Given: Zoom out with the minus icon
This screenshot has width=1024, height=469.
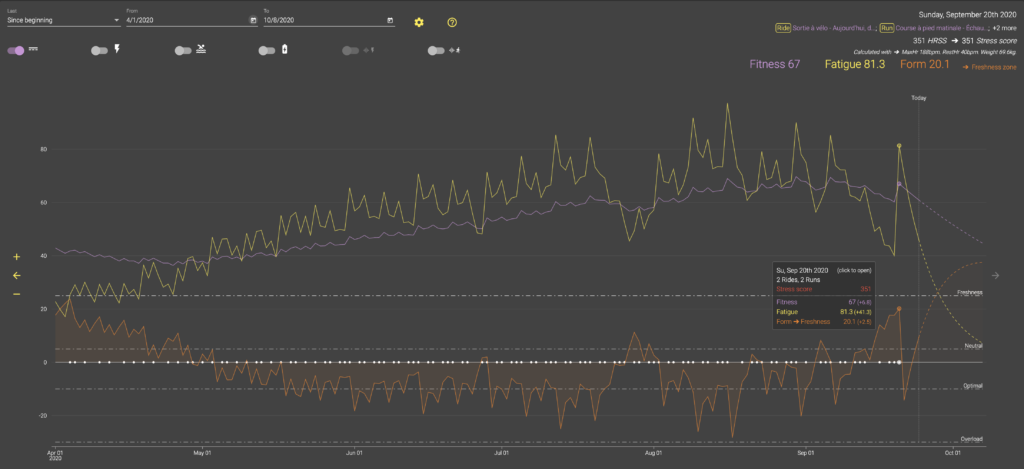Looking at the screenshot, I should (17, 294).
